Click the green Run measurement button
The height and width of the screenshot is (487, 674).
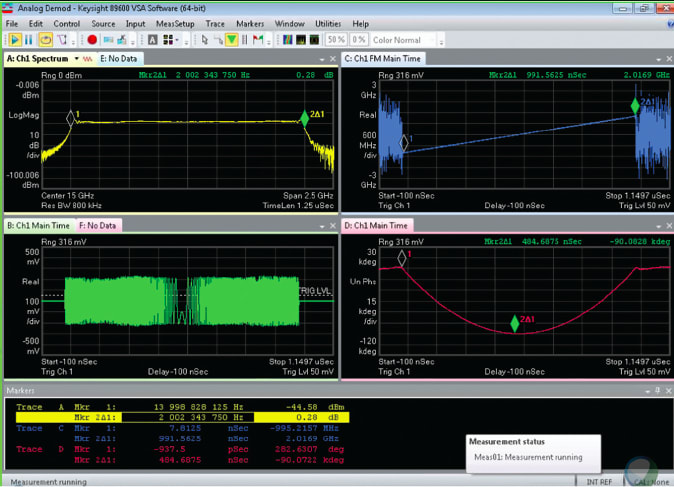(x=15, y=40)
